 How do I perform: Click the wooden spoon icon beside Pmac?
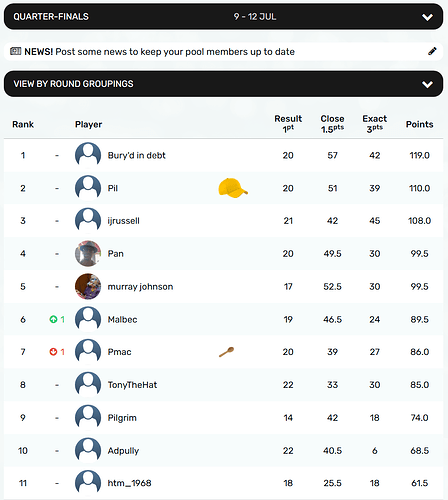pos(226,352)
